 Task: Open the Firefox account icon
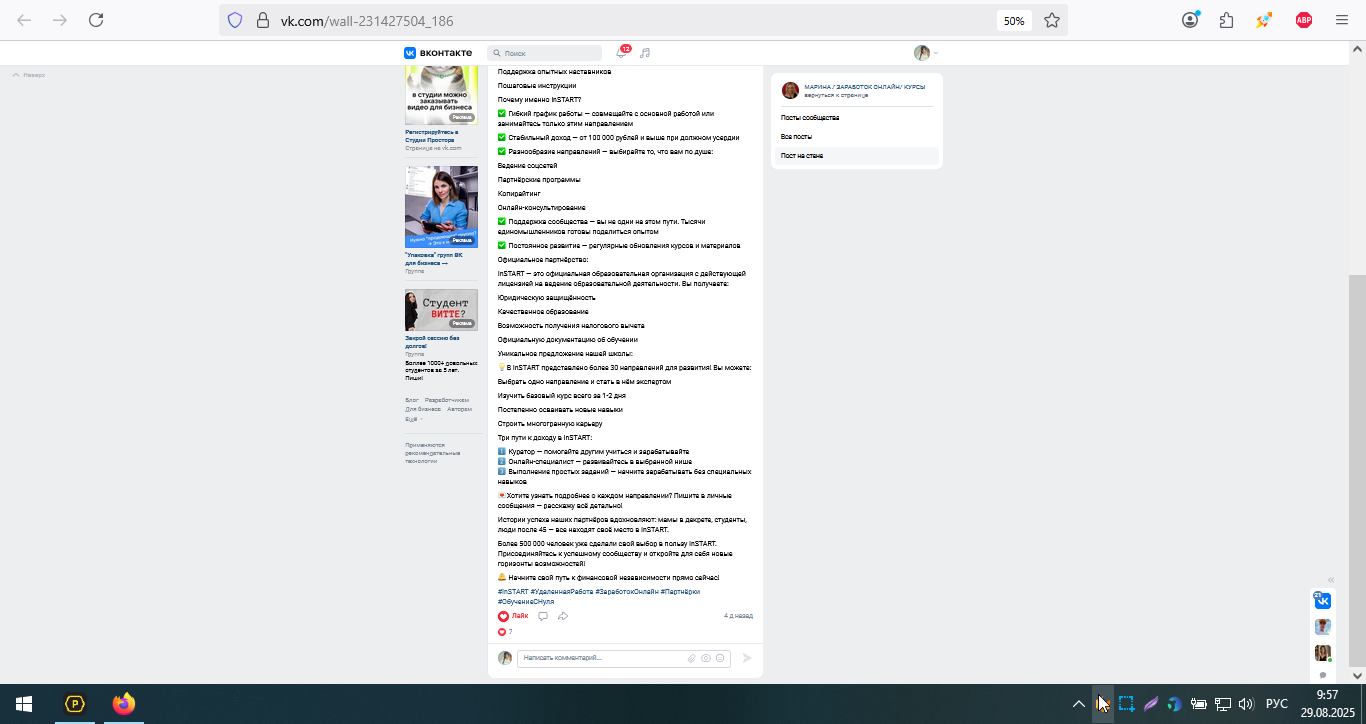(1190, 20)
